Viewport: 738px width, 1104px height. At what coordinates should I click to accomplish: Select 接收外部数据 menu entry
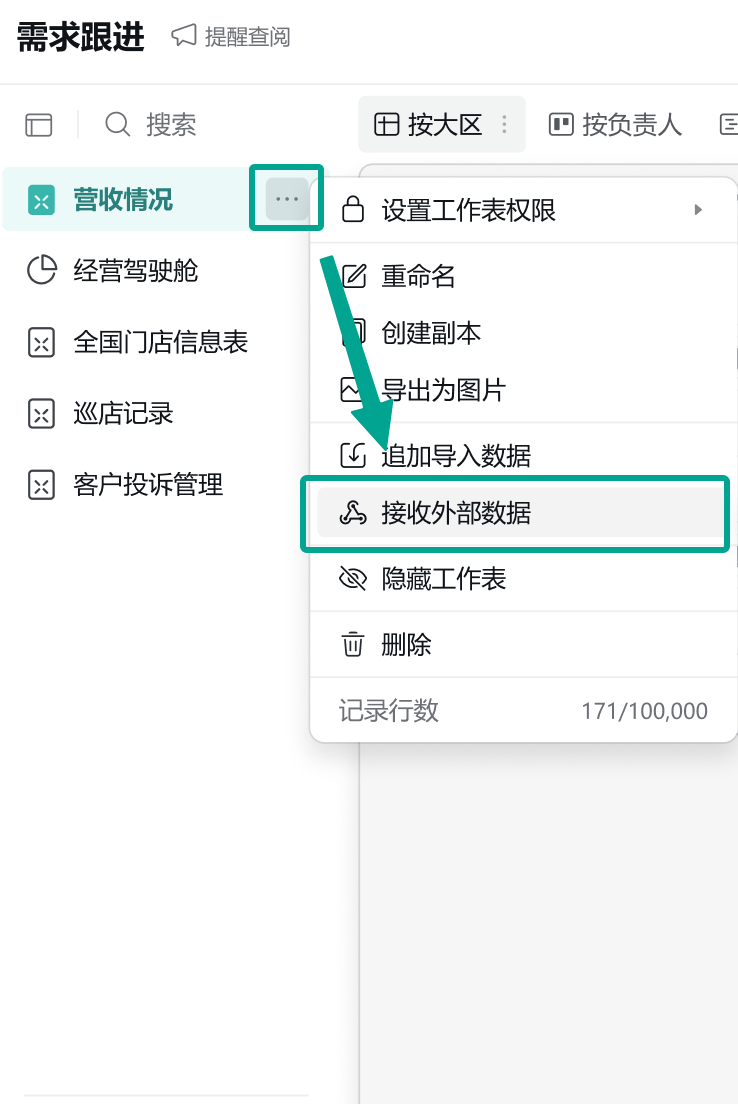point(456,514)
